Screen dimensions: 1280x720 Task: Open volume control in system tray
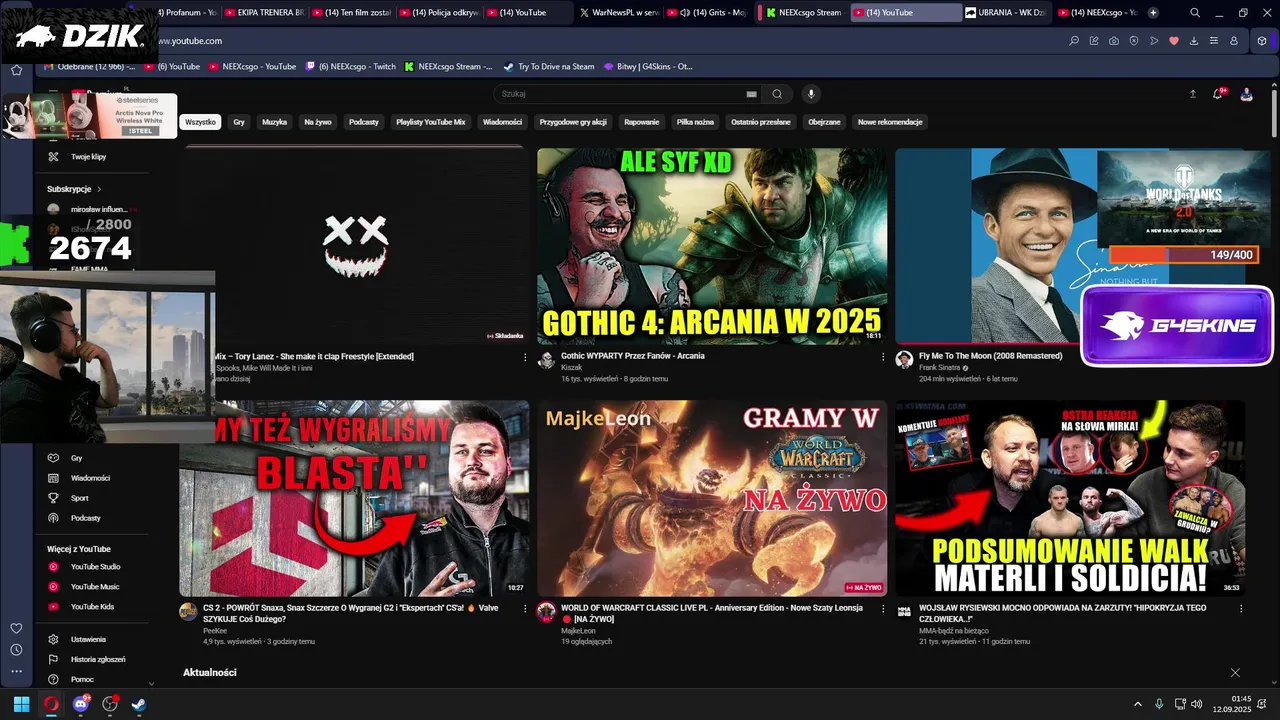(1197, 704)
